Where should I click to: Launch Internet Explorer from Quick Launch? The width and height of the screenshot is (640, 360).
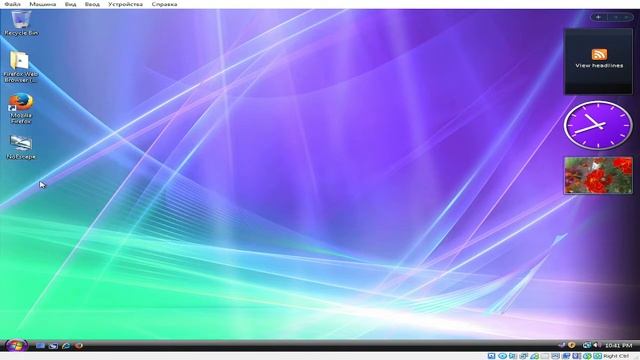pos(66,346)
